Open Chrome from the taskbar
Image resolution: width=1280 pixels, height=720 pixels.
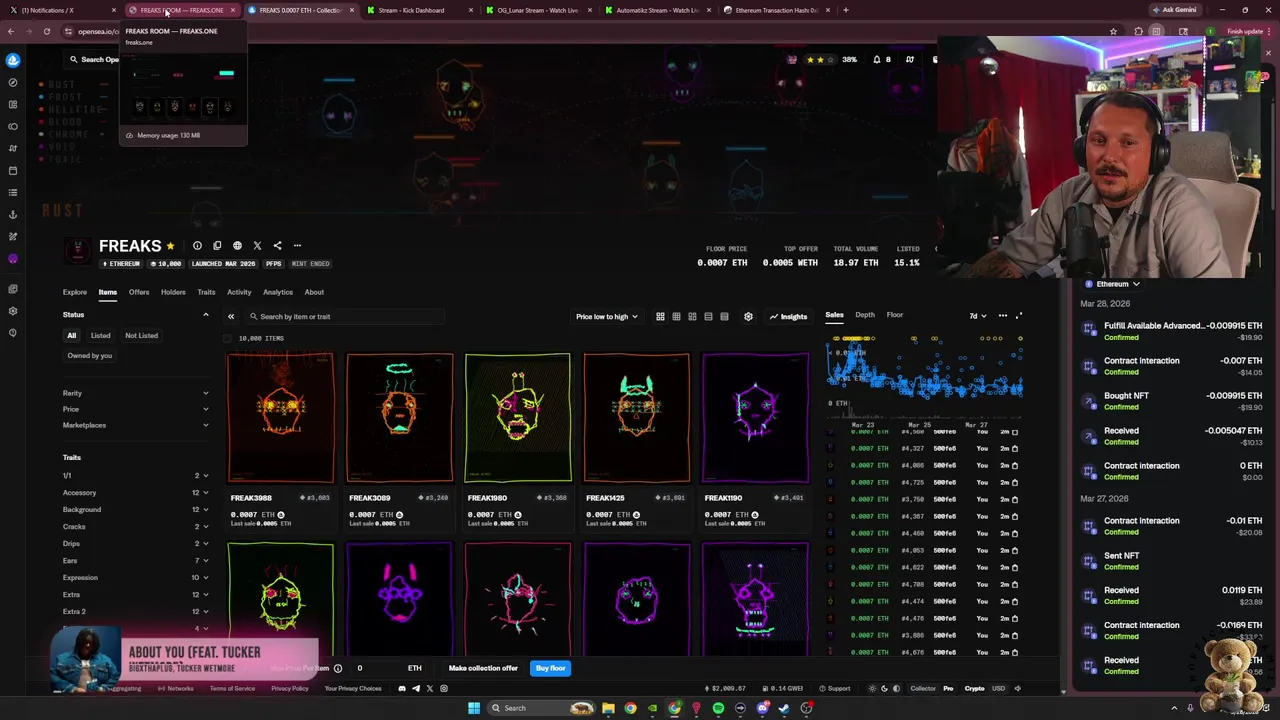tap(630, 708)
